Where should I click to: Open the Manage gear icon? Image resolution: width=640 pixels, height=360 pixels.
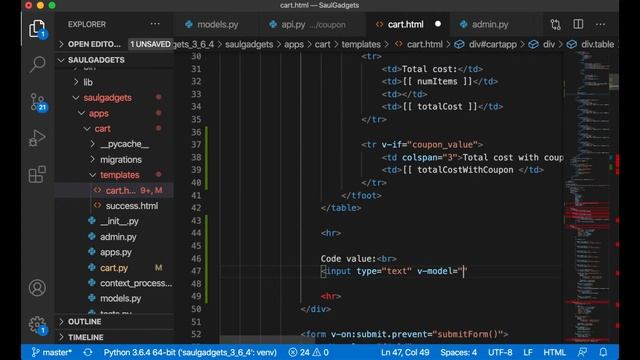[38, 325]
